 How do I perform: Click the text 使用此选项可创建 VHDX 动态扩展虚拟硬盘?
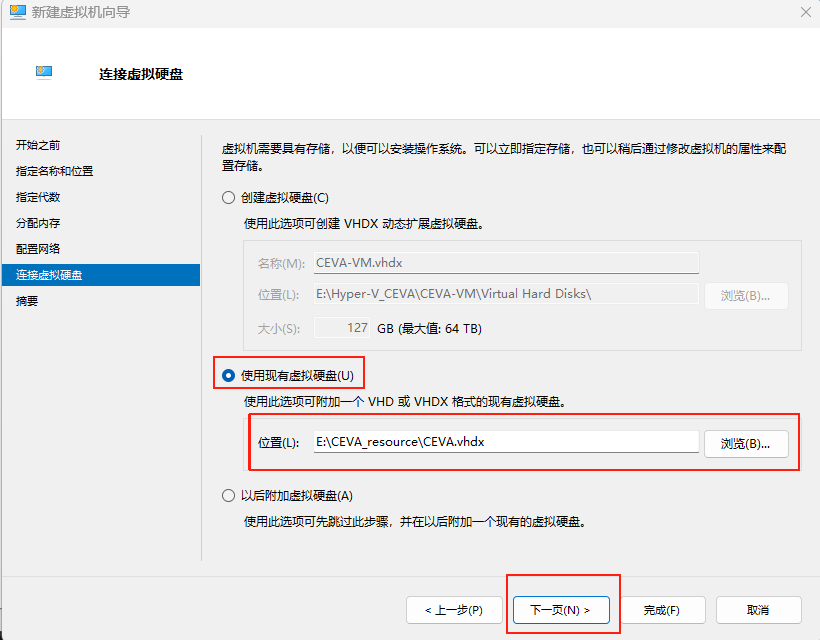(364, 224)
